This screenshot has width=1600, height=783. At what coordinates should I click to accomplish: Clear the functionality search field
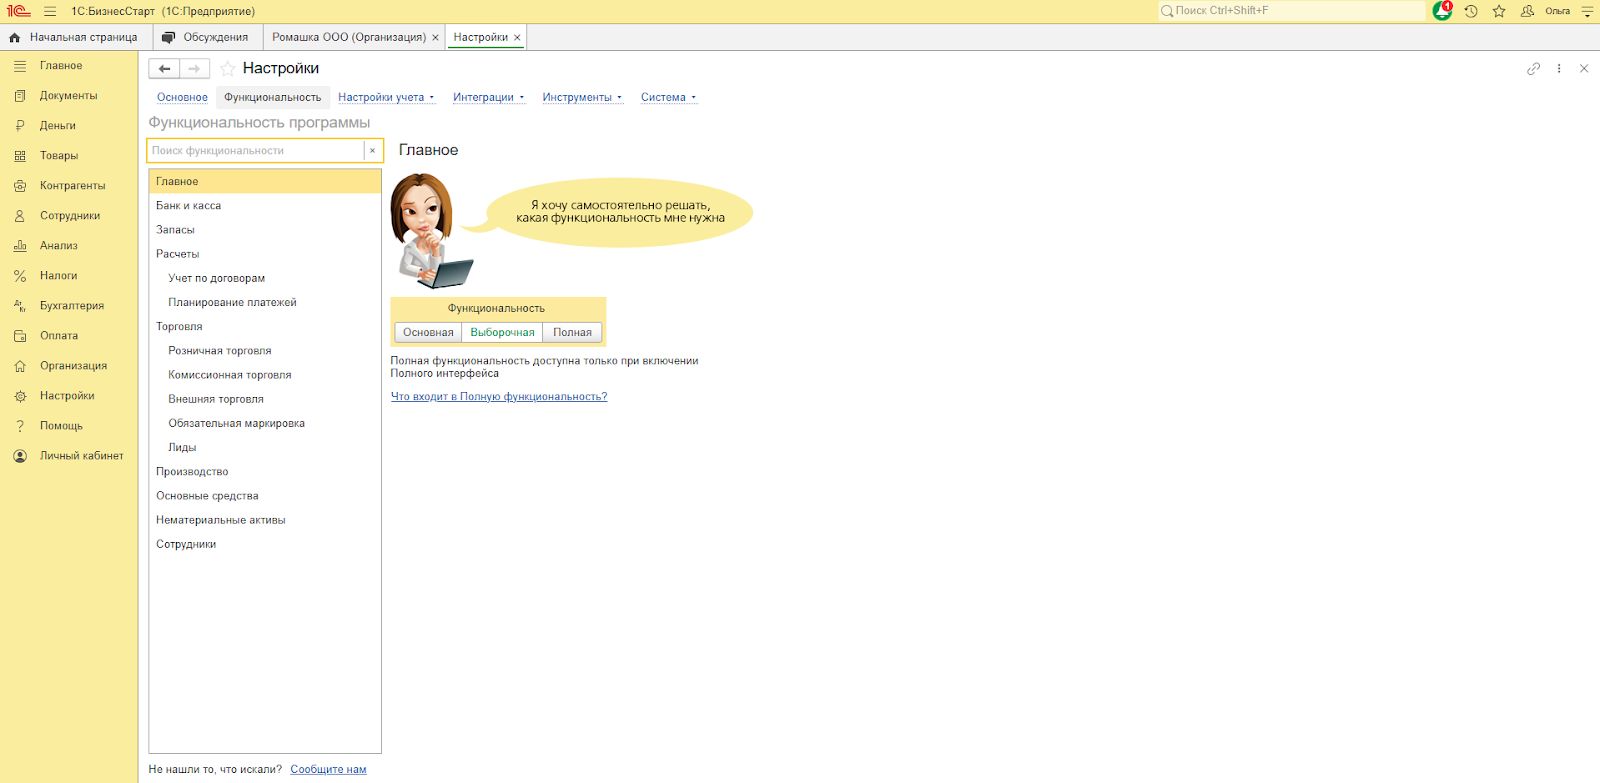coord(373,151)
